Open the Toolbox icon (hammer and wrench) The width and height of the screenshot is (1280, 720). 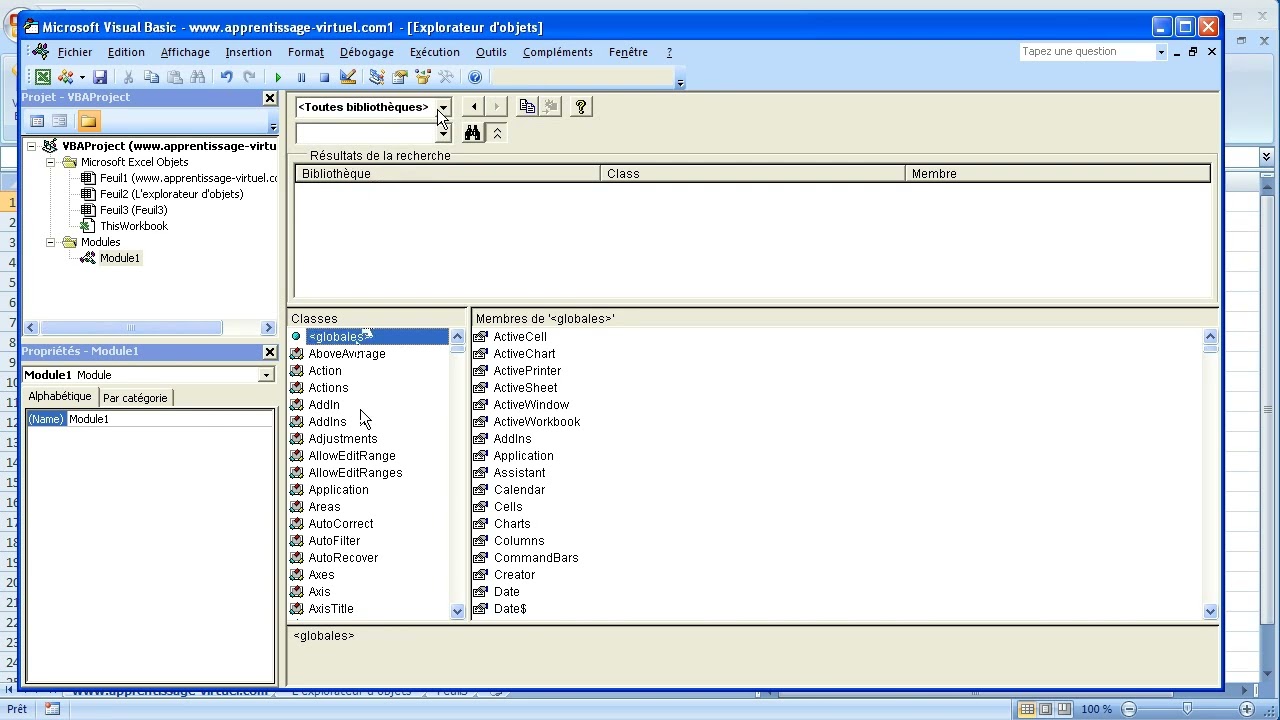tap(446, 77)
